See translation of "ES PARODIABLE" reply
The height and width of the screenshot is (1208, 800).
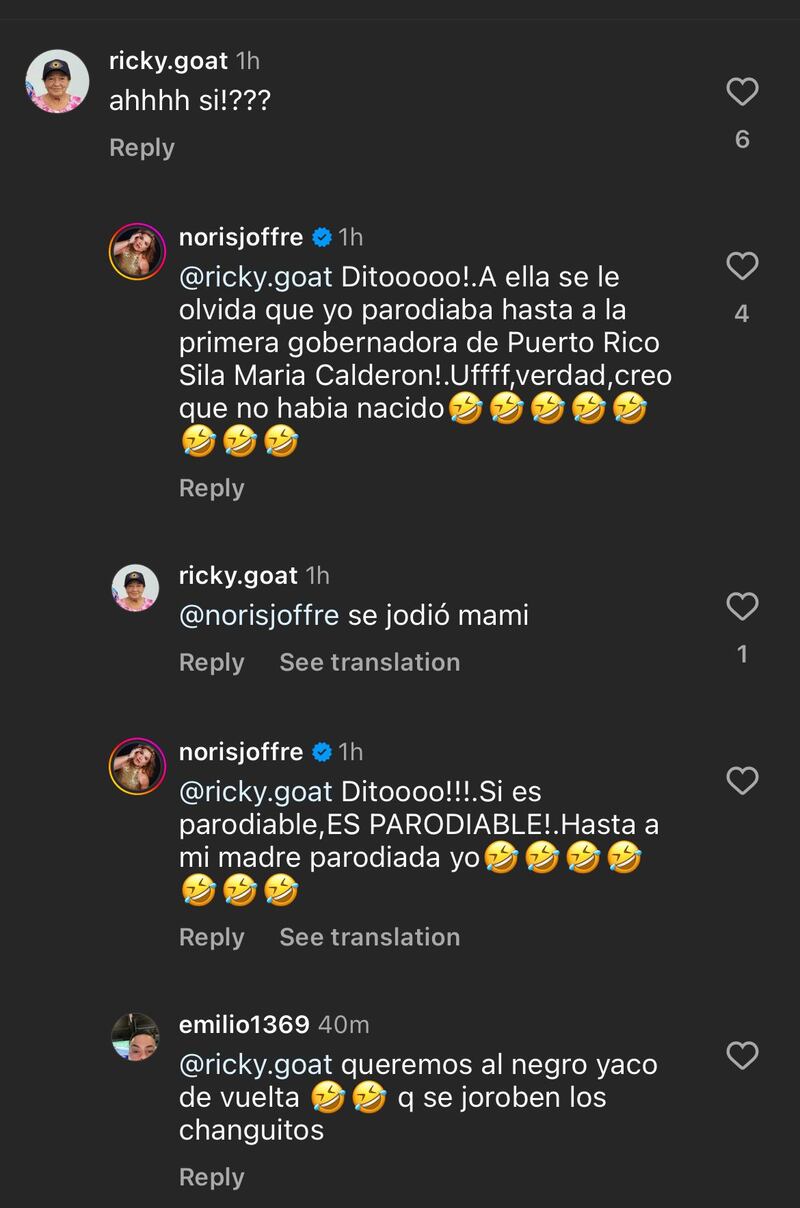tap(369, 937)
